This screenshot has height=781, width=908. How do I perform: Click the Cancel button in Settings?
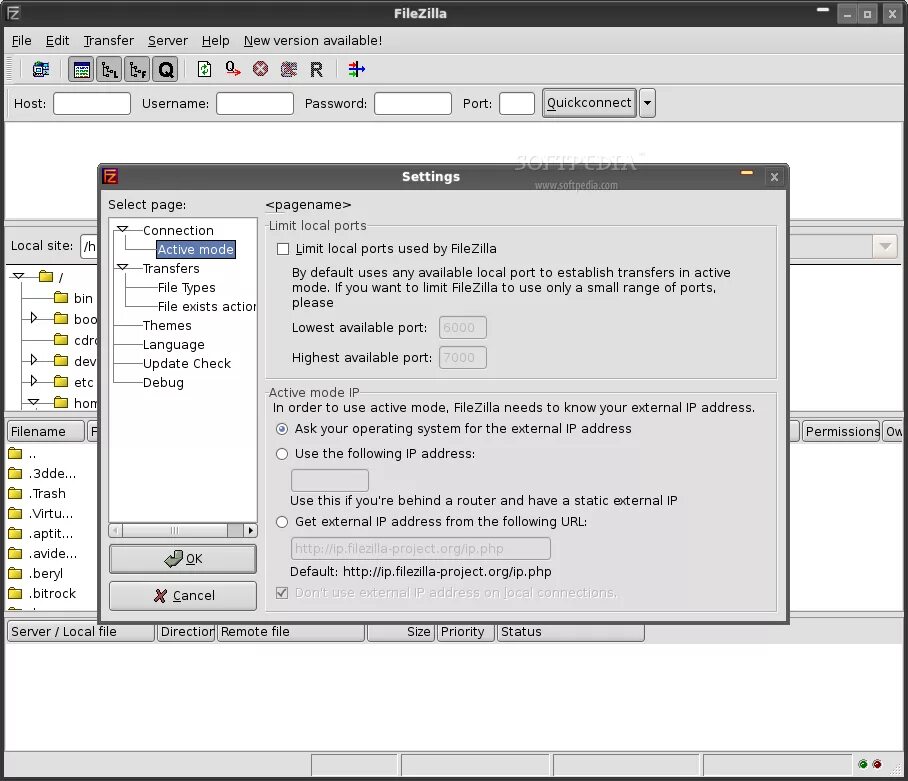pyautogui.click(x=182, y=596)
